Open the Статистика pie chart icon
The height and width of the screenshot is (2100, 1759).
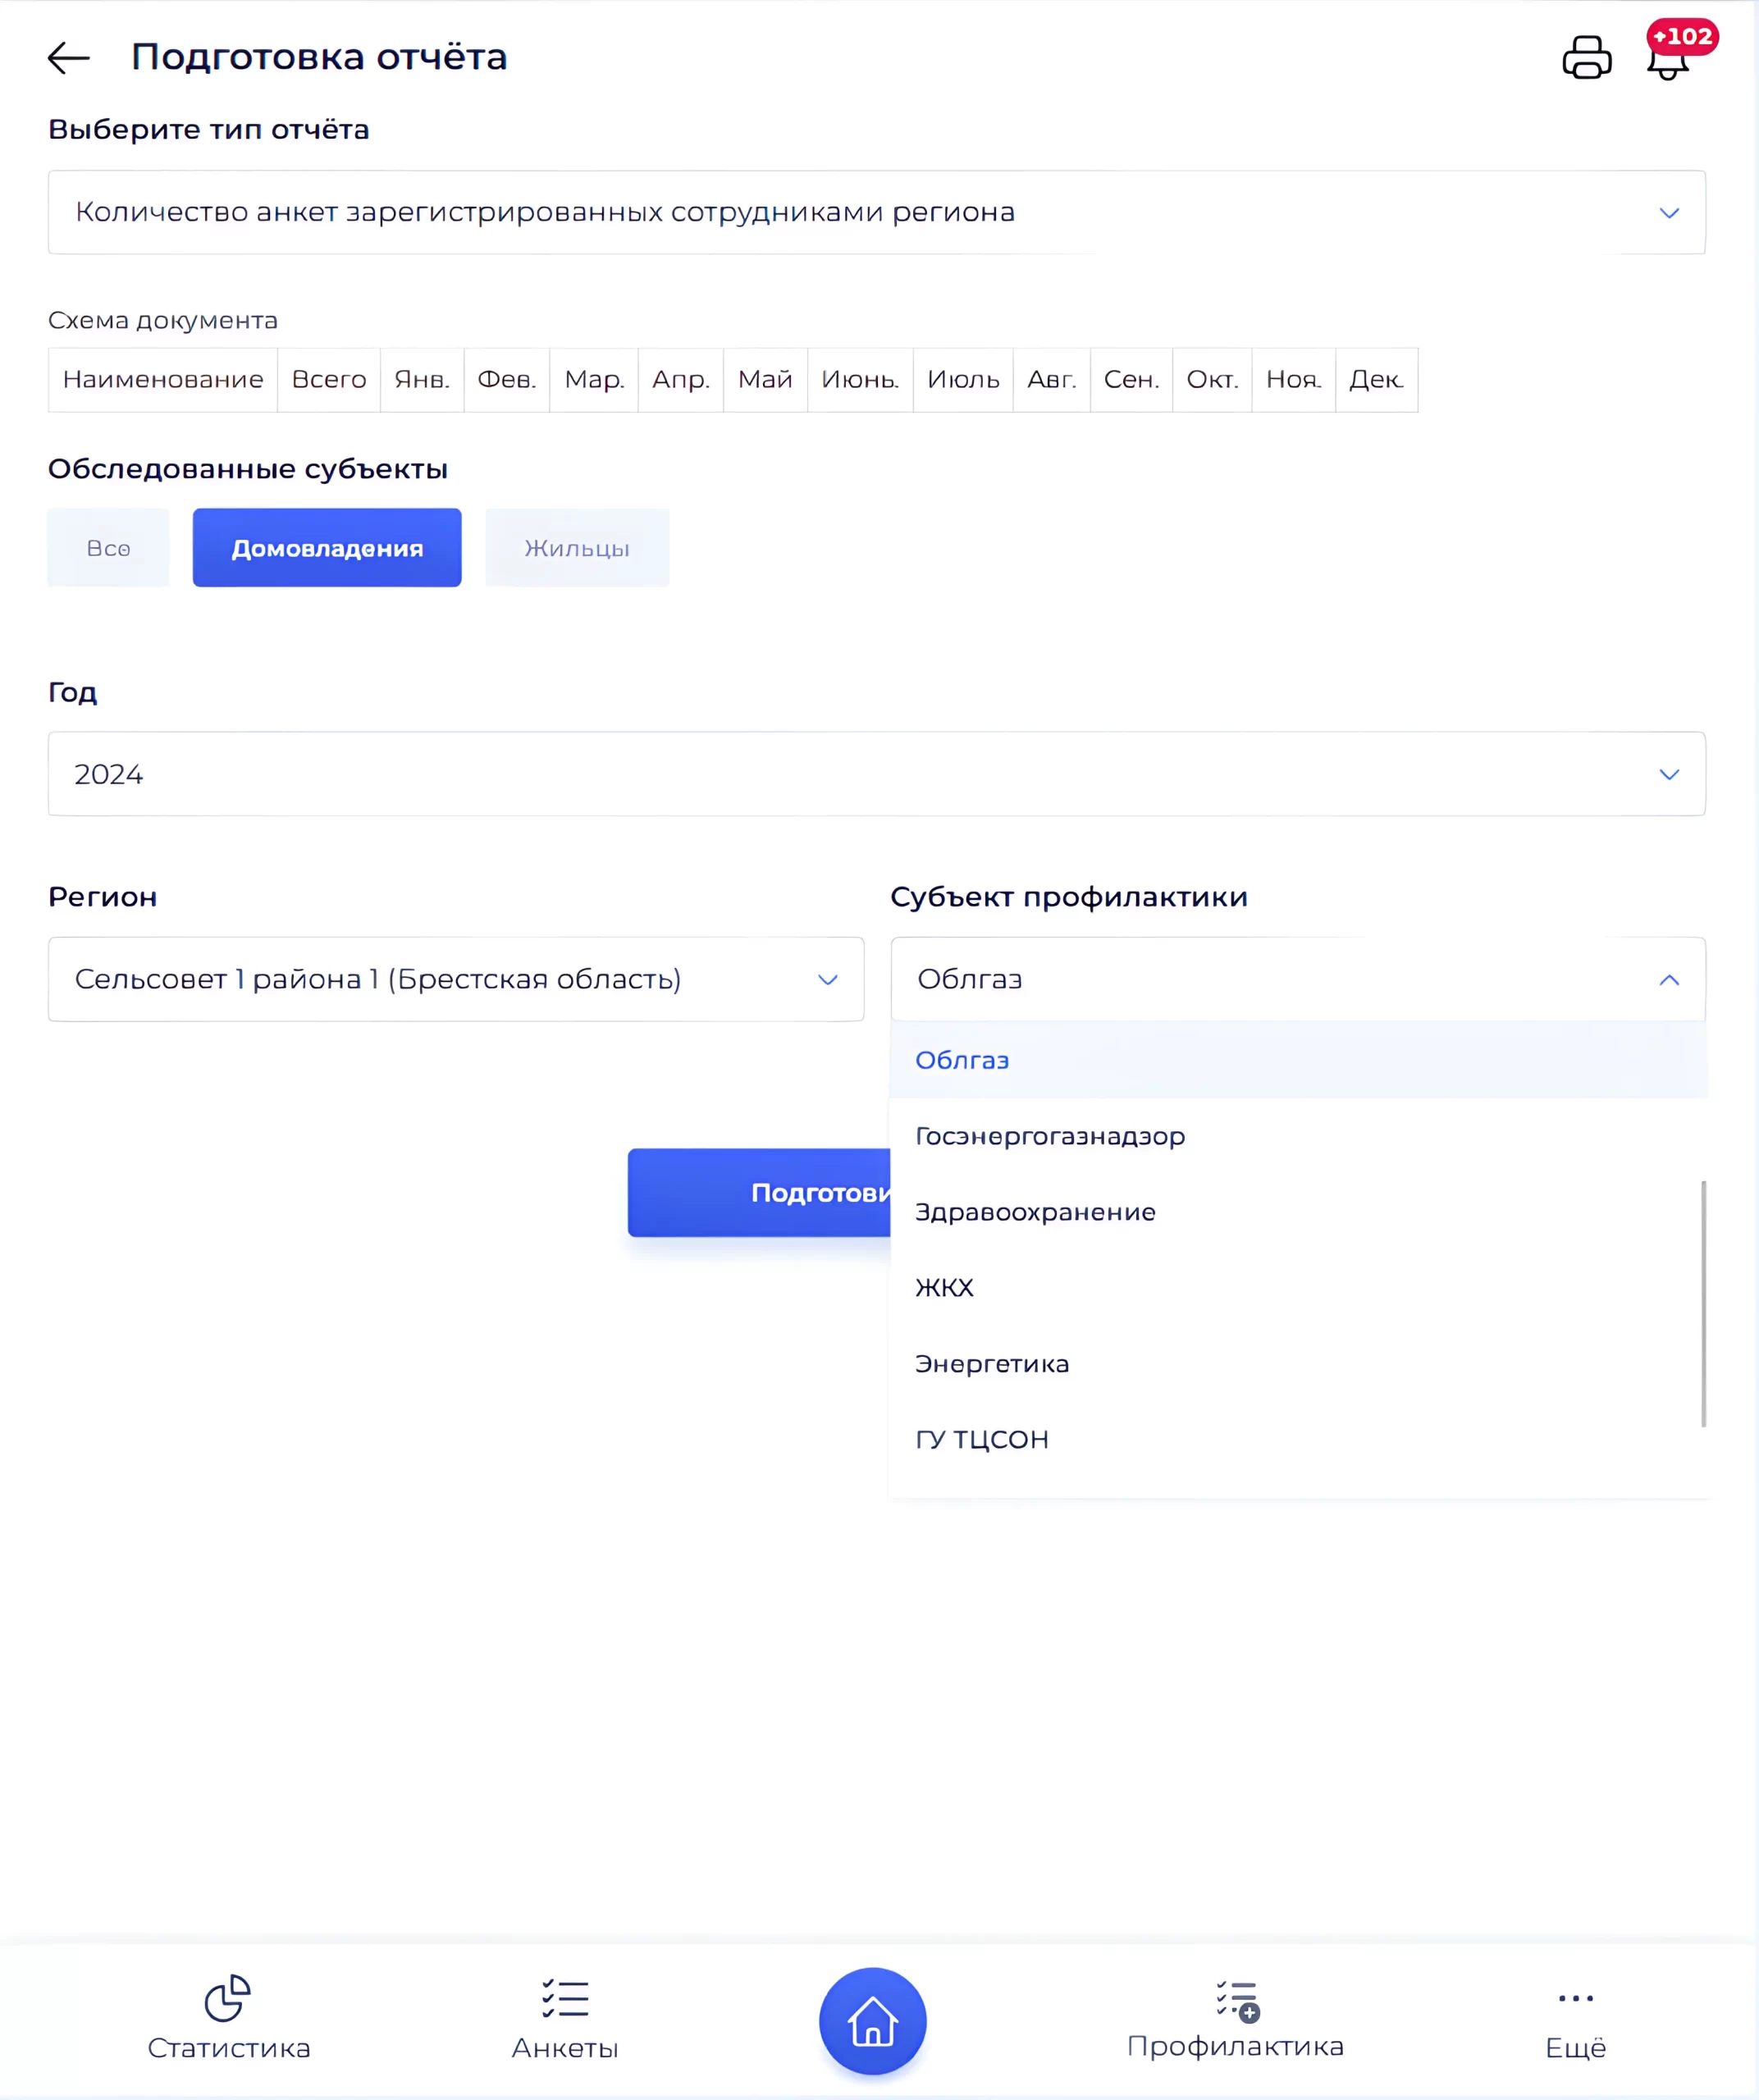pyautogui.click(x=228, y=1998)
